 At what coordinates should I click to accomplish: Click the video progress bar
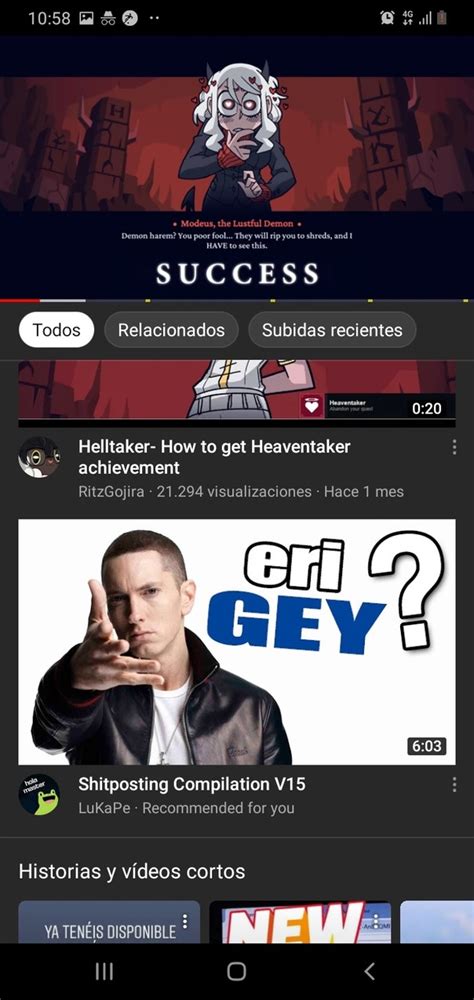tap(237, 300)
